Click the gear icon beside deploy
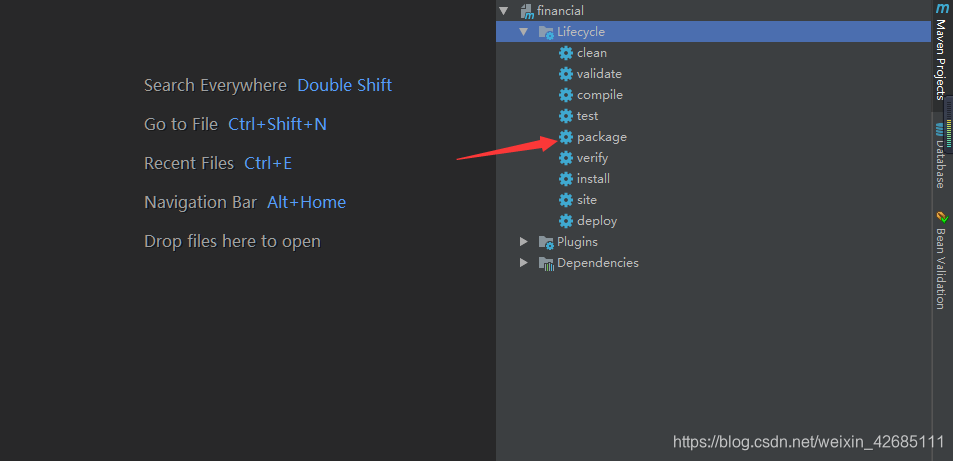 pos(566,221)
